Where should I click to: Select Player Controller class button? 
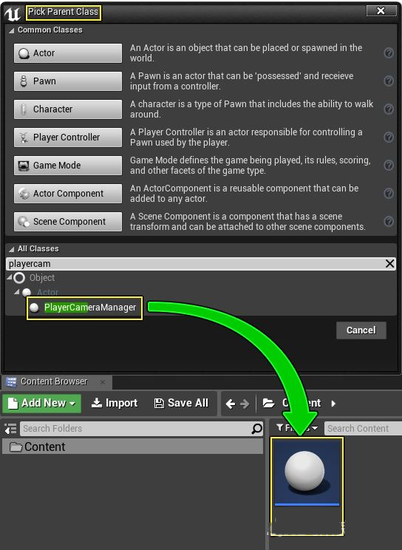[x=68, y=138]
